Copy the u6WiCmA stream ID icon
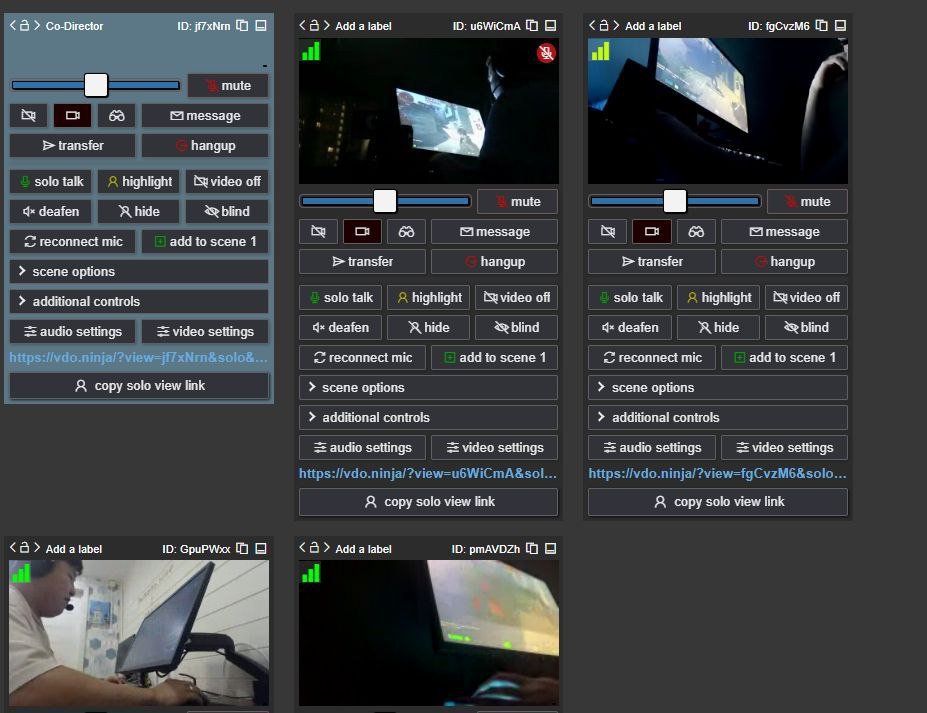 [532, 25]
